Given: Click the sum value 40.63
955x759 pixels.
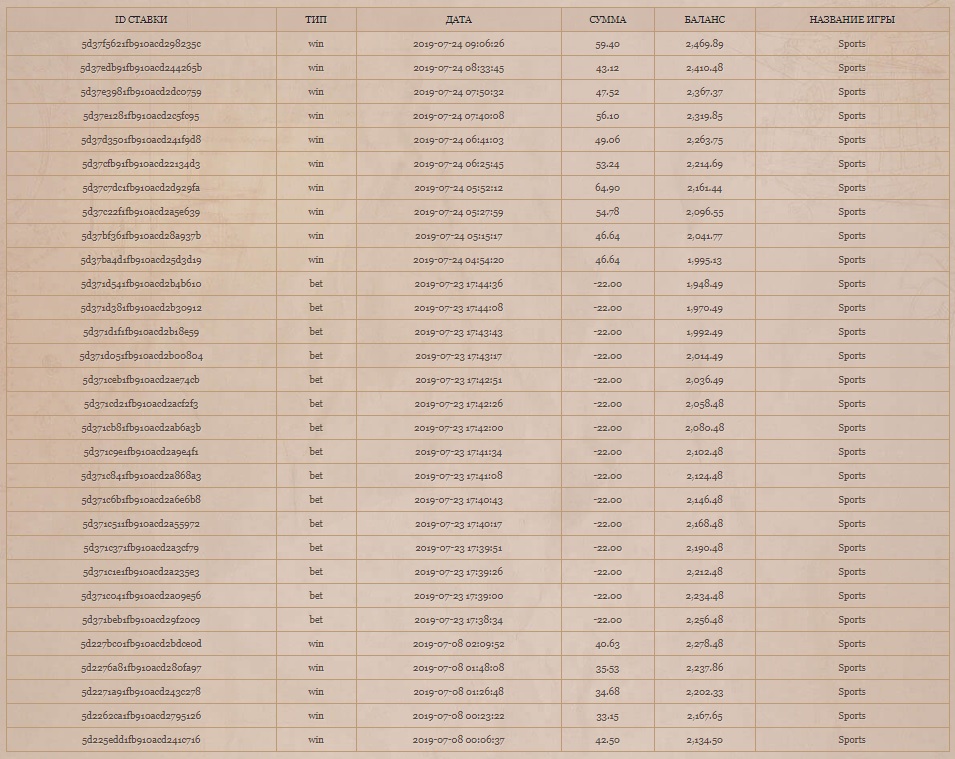Looking at the screenshot, I should pyautogui.click(x=607, y=644).
